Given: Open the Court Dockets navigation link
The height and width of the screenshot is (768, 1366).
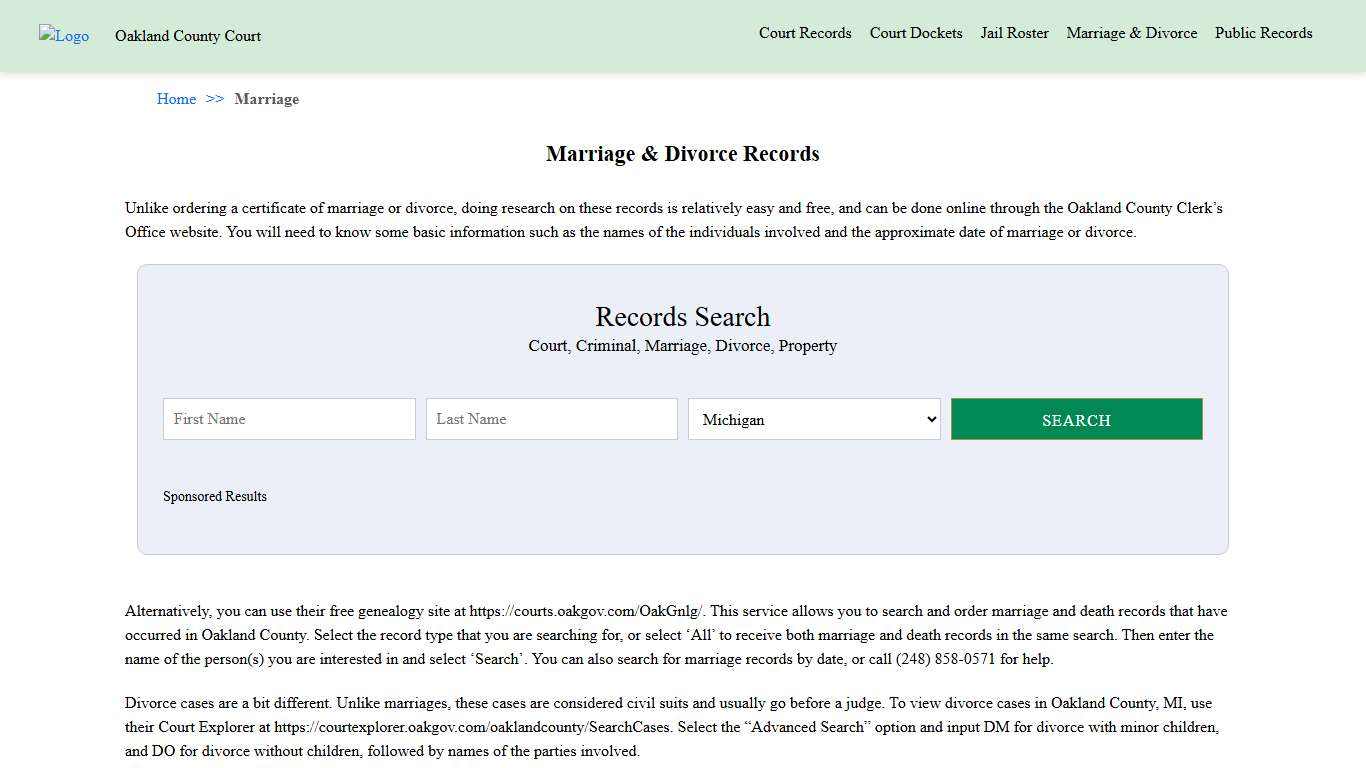Looking at the screenshot, I should pyautogui.click(x=915, y=33).
